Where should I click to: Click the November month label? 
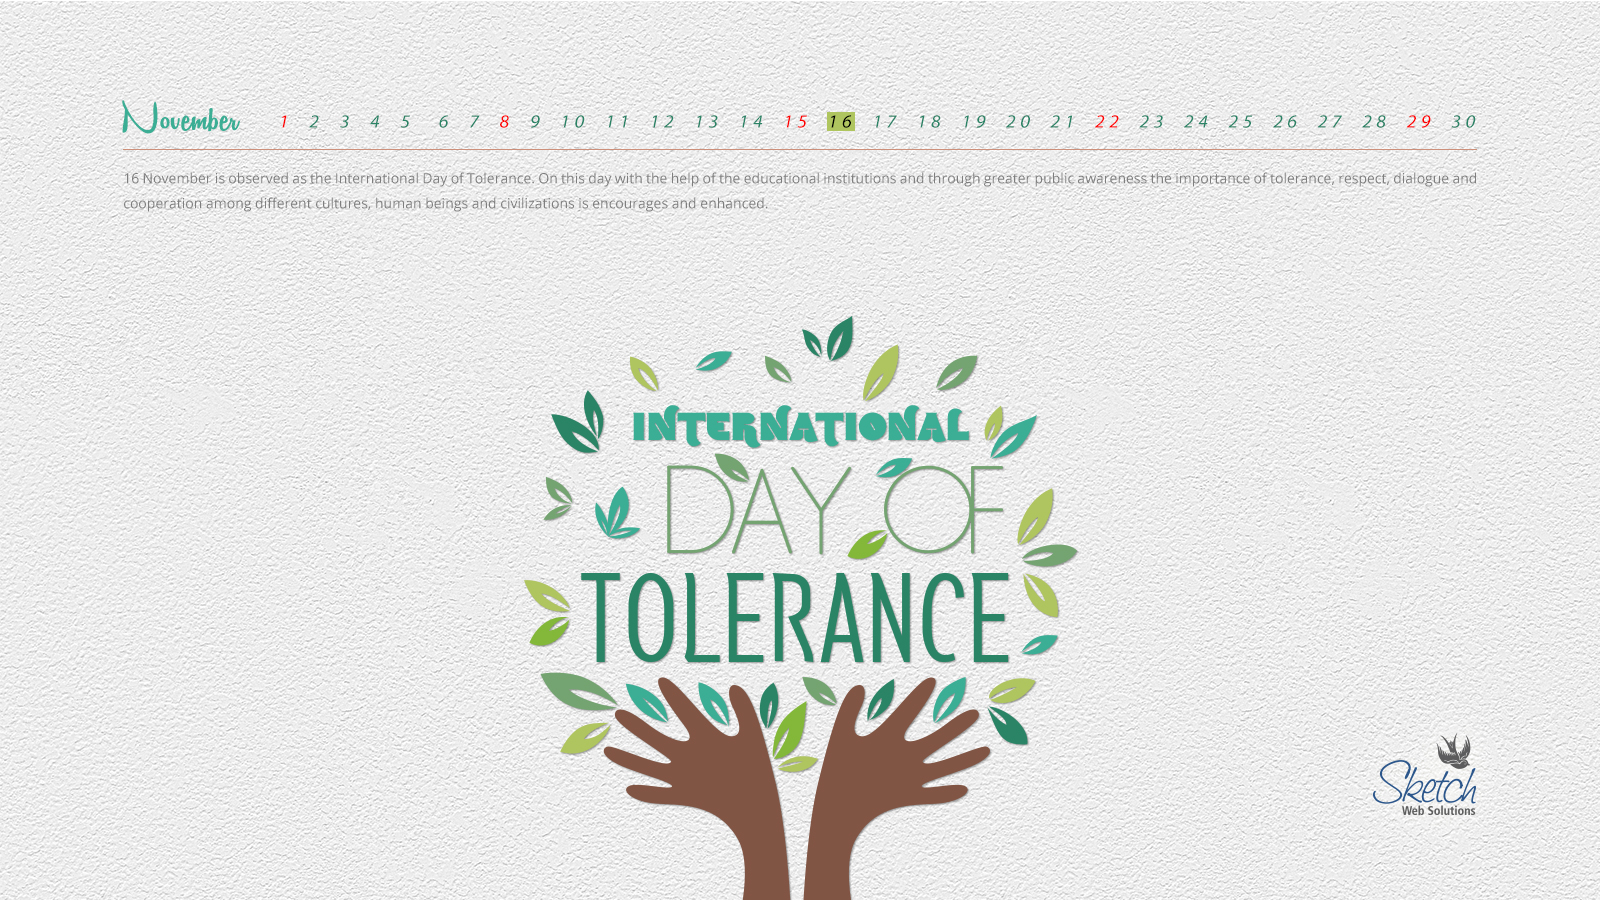181,118
